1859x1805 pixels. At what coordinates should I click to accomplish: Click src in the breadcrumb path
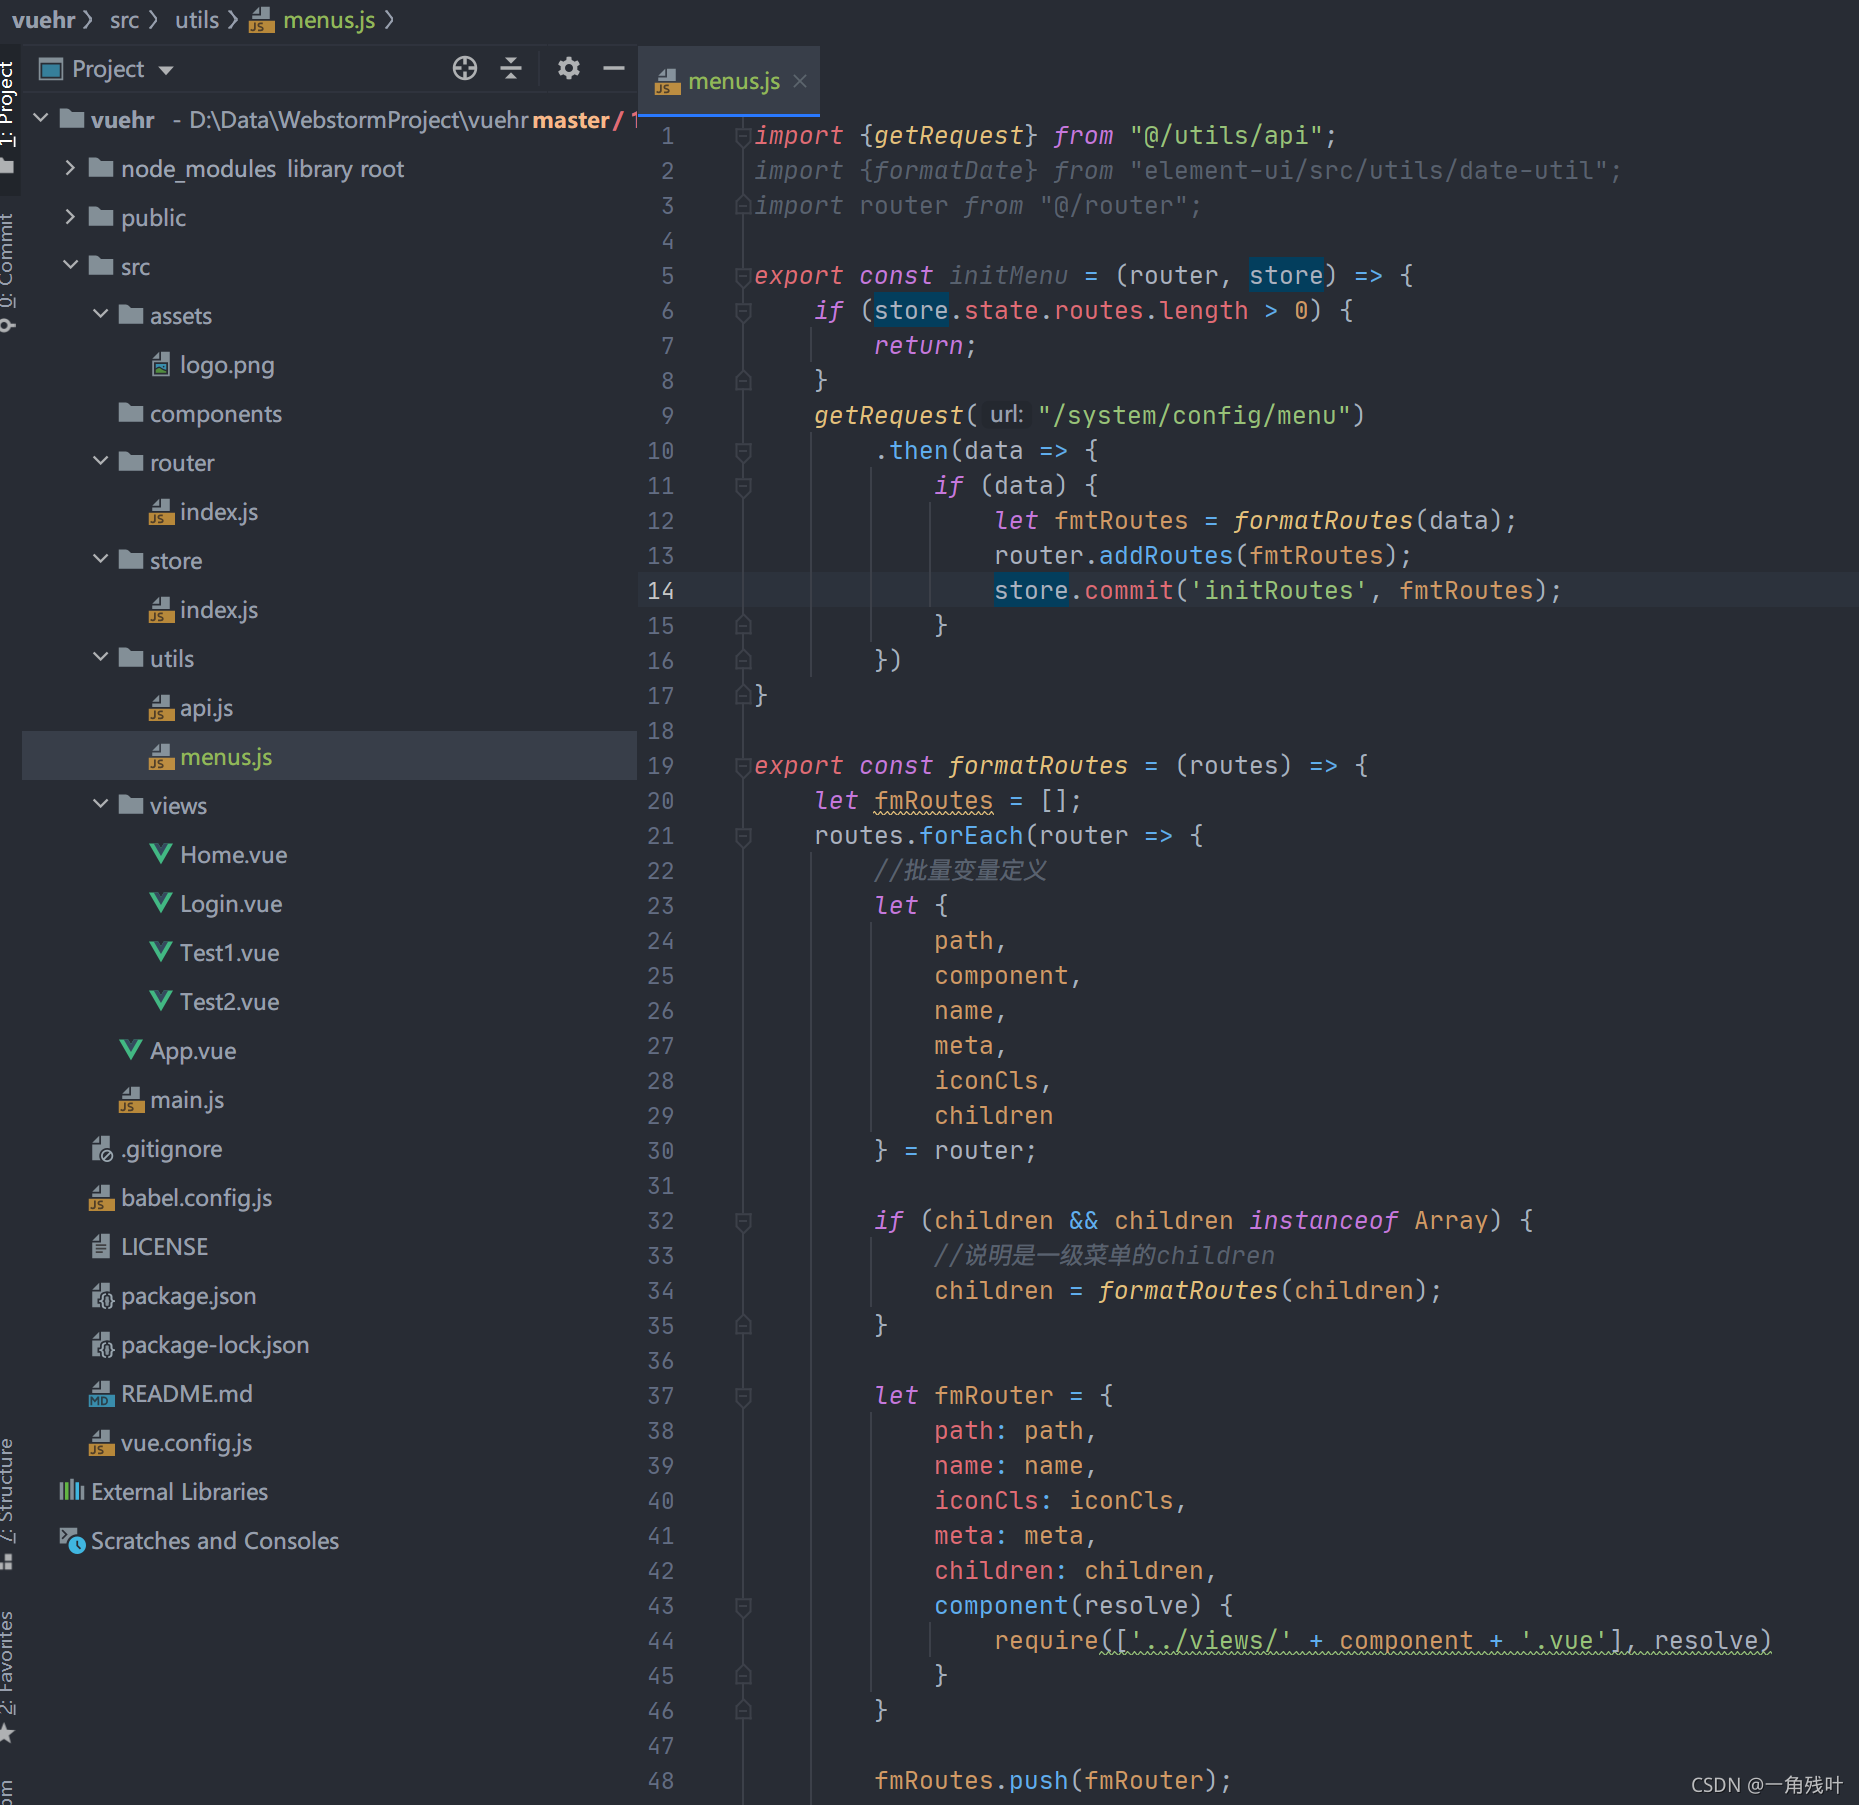(x=125, y=20)
